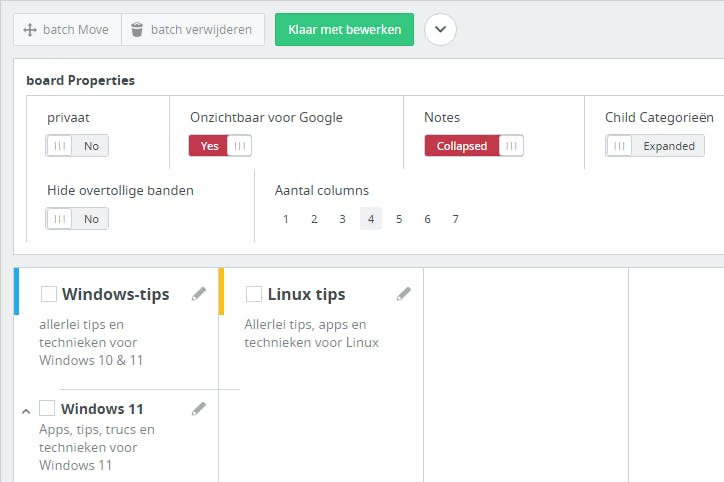Open the Linux tips category title

click(x=306, y=294)
